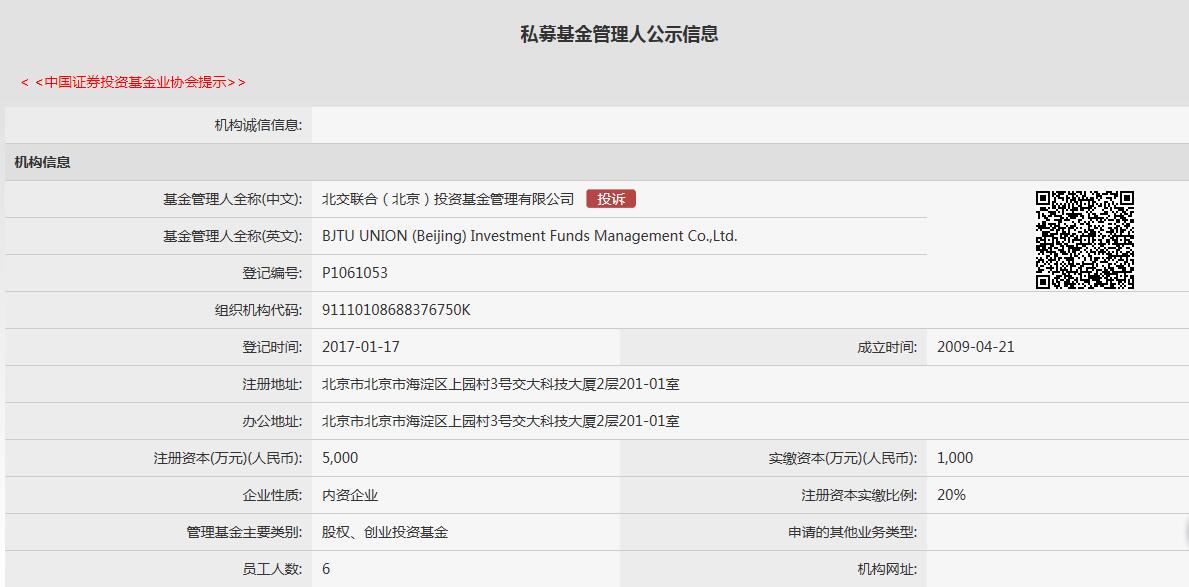Click the employee count value 6

coord(326,569)
